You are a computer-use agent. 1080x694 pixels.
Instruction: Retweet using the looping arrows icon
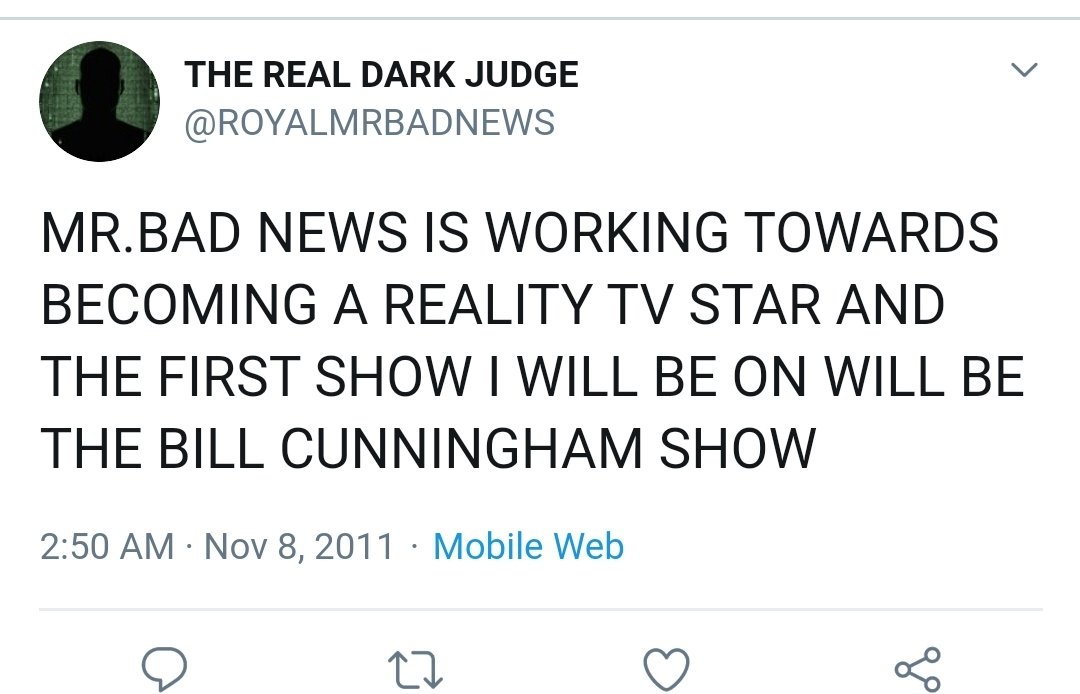pyautogui.click(x=415, y=670)
